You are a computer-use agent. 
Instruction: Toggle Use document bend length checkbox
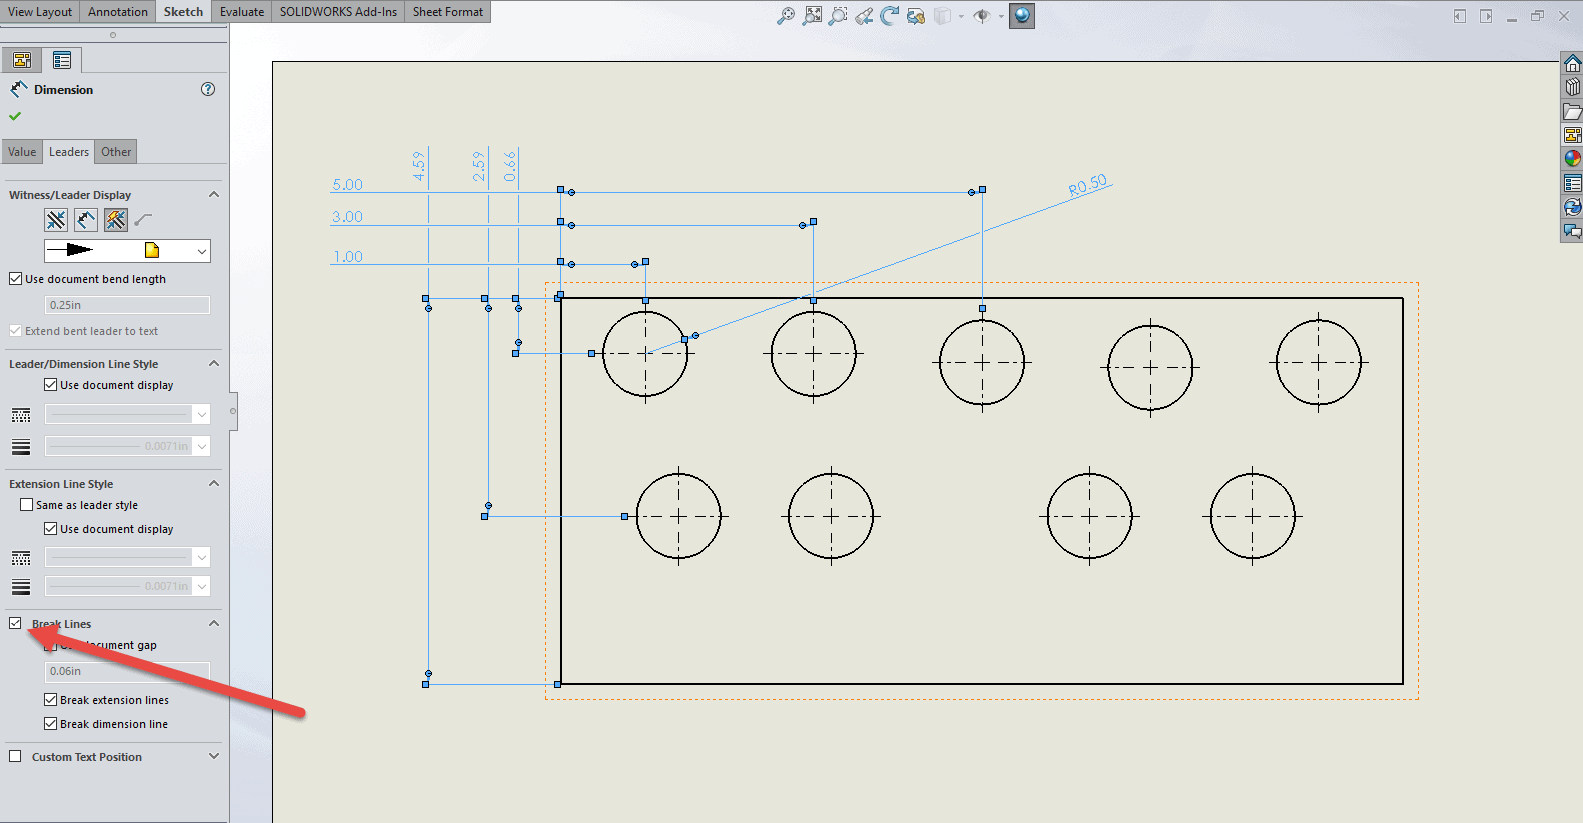15,279
